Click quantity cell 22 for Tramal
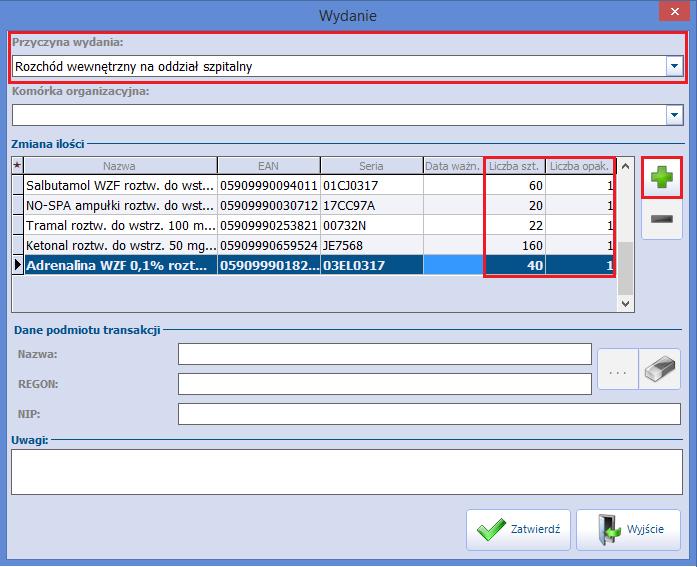 click(x=515, y=225)
